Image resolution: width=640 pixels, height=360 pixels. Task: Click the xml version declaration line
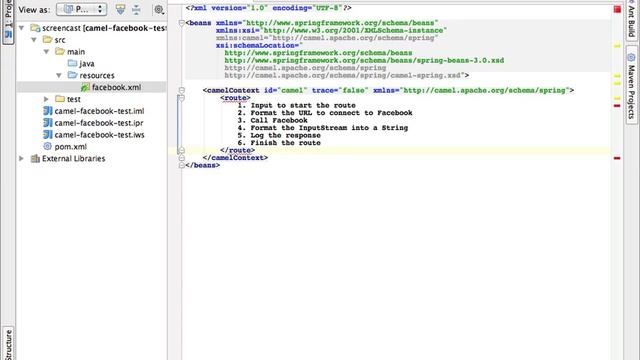pos(269,8)
